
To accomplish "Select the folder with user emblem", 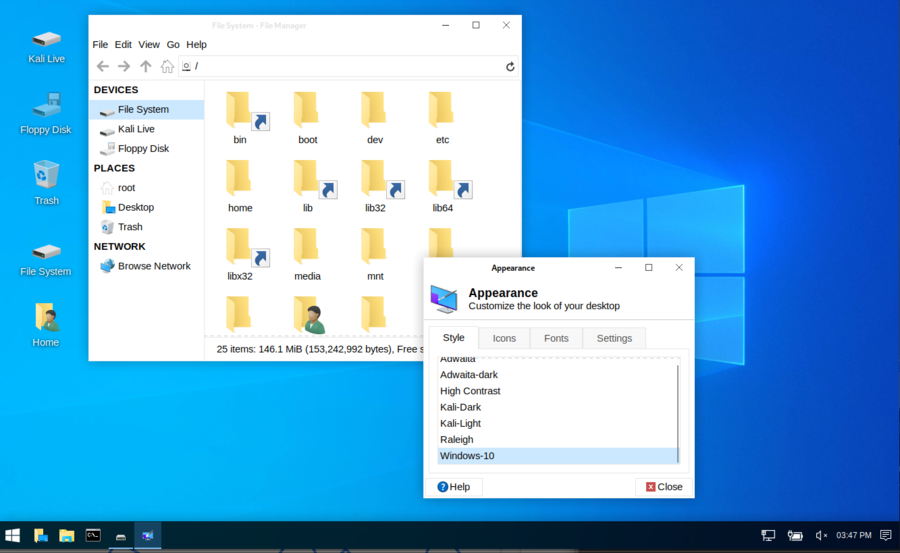I will [310, 315].
